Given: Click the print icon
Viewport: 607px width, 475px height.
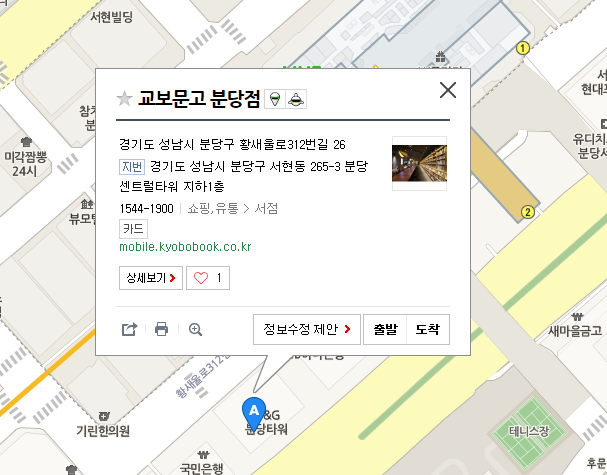Looking at the screenshot, I should 161,329.
